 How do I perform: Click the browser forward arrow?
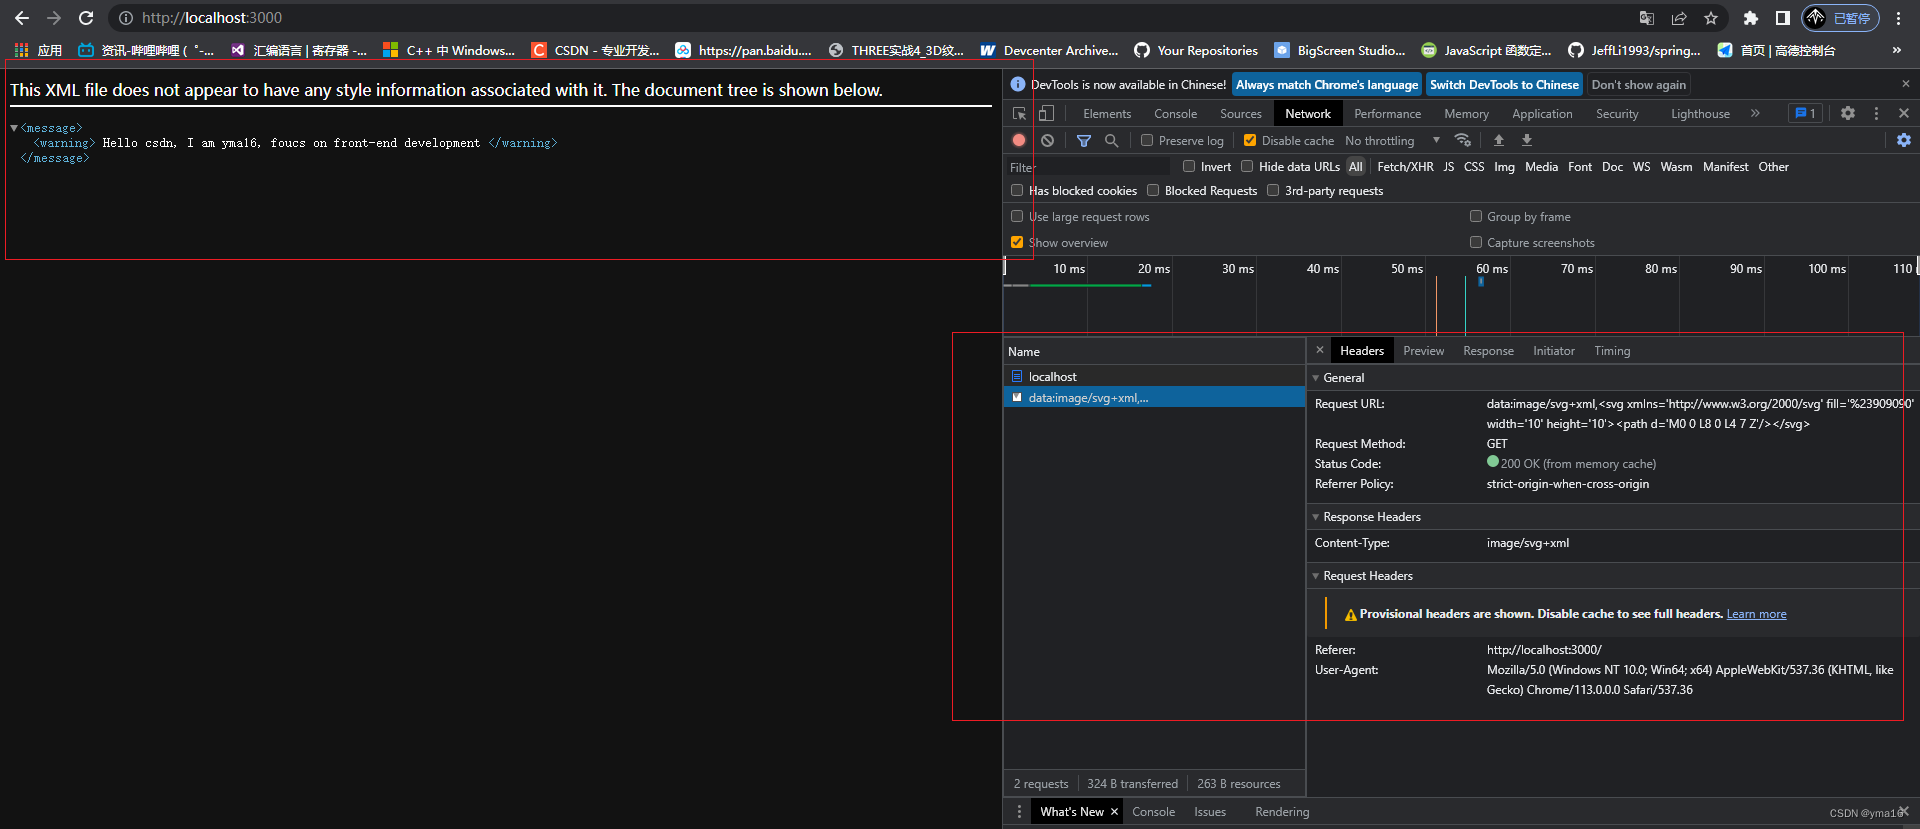coord(54,18)
